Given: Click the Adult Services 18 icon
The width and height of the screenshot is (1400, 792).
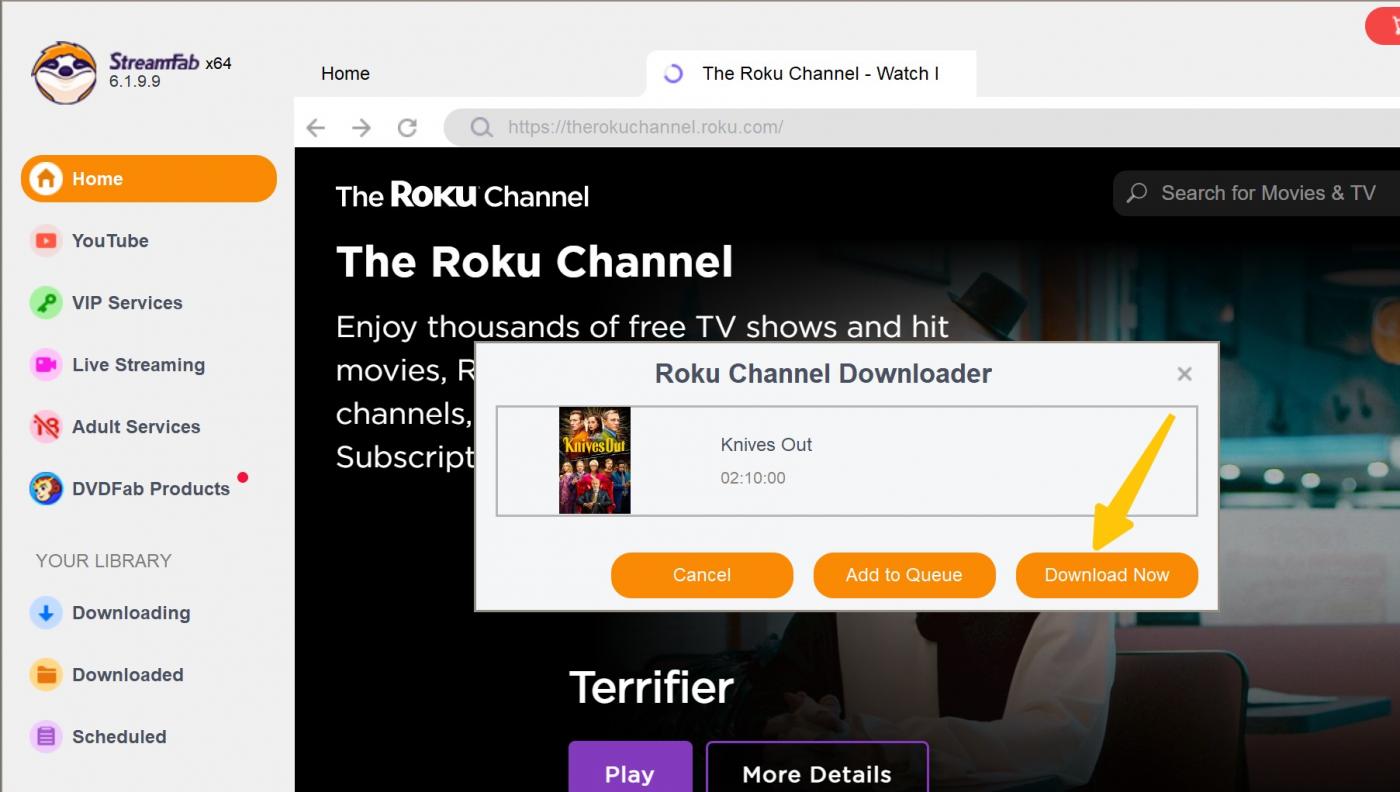Looking at the screenshot, I should coord(45,427).
